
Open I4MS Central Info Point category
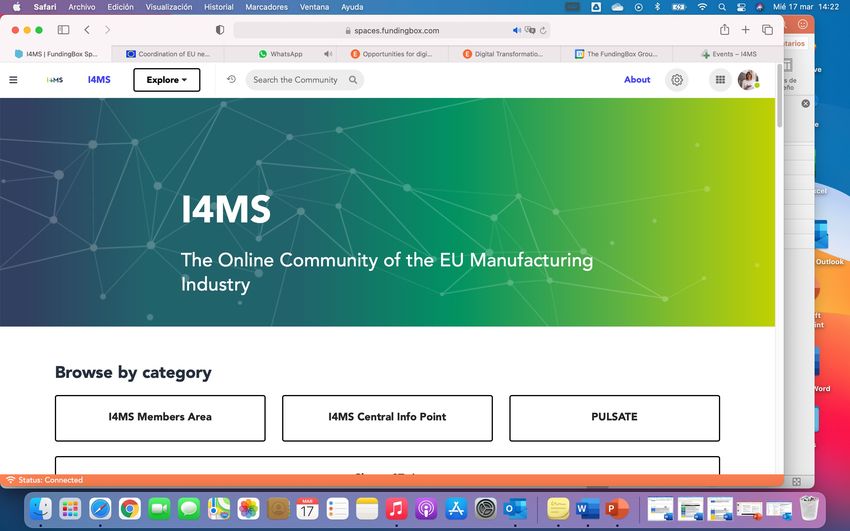387,418
